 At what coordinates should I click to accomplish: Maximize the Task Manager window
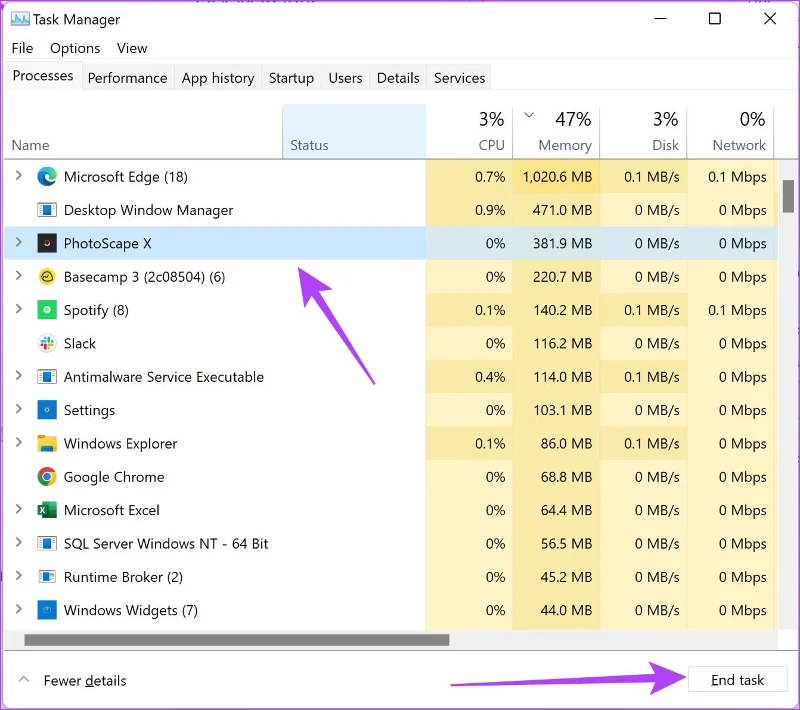coord(715,19)
